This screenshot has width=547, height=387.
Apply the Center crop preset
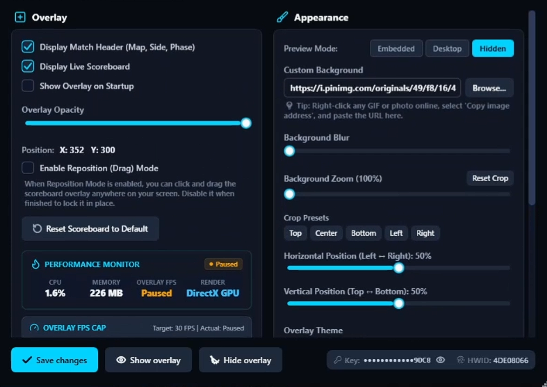(326, 233)
